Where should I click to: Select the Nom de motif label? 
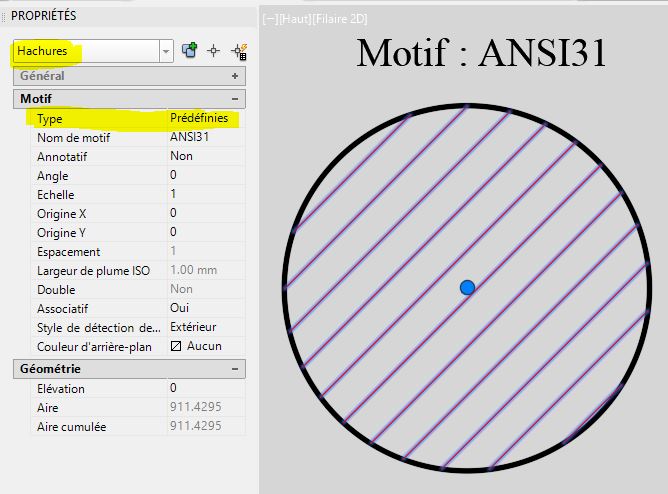(74, 138)
